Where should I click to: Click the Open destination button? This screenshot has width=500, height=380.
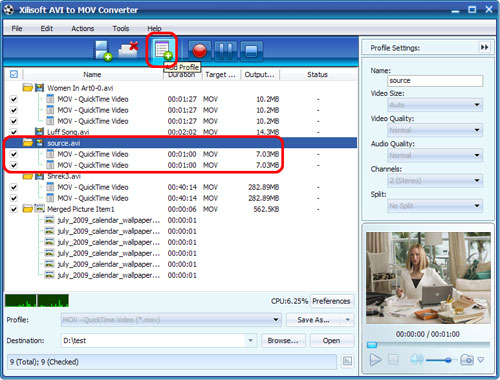(x=331, y=340)
